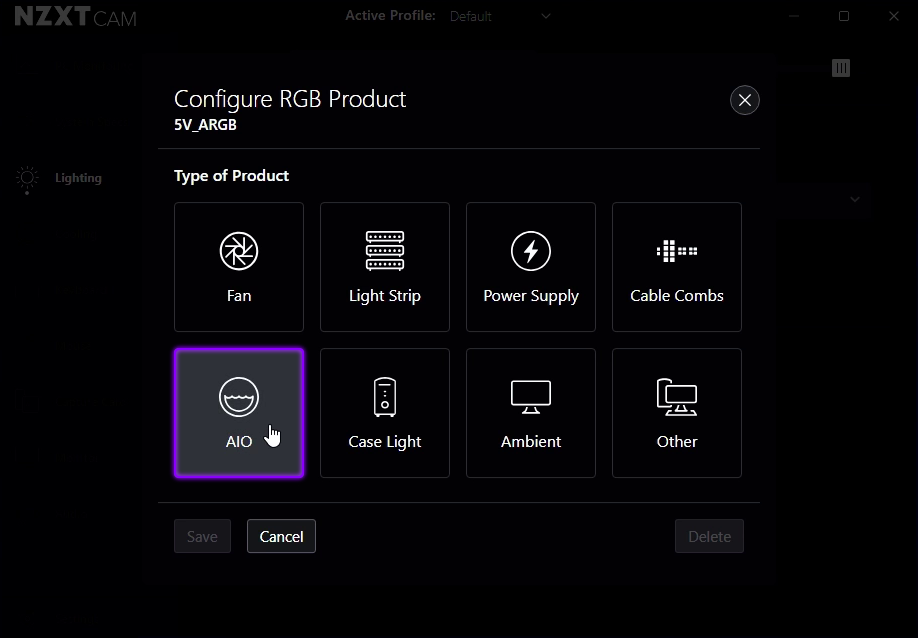Viewport: 918px width, 638px height.
Task: Choose the Light Strip icon
Action: point(384,251)
